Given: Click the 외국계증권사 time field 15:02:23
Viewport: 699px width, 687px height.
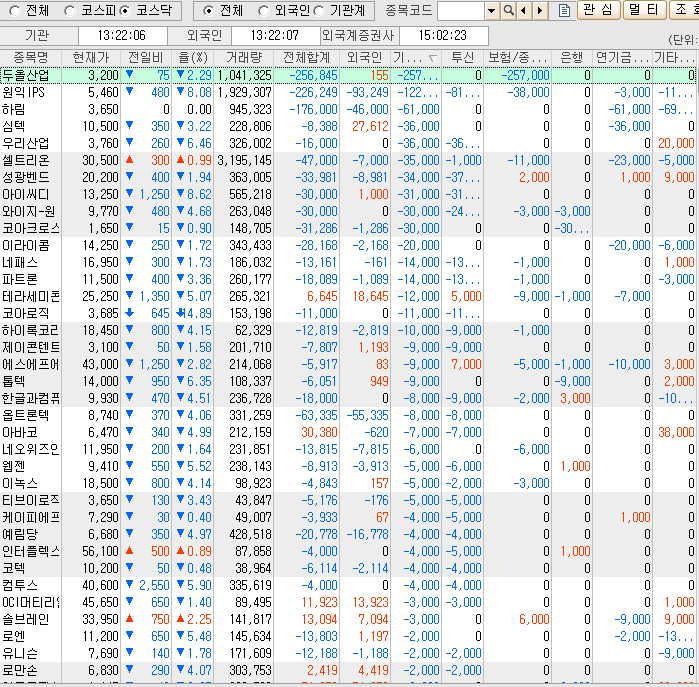Looking at the screenshot, I should [x=443, y=35].
